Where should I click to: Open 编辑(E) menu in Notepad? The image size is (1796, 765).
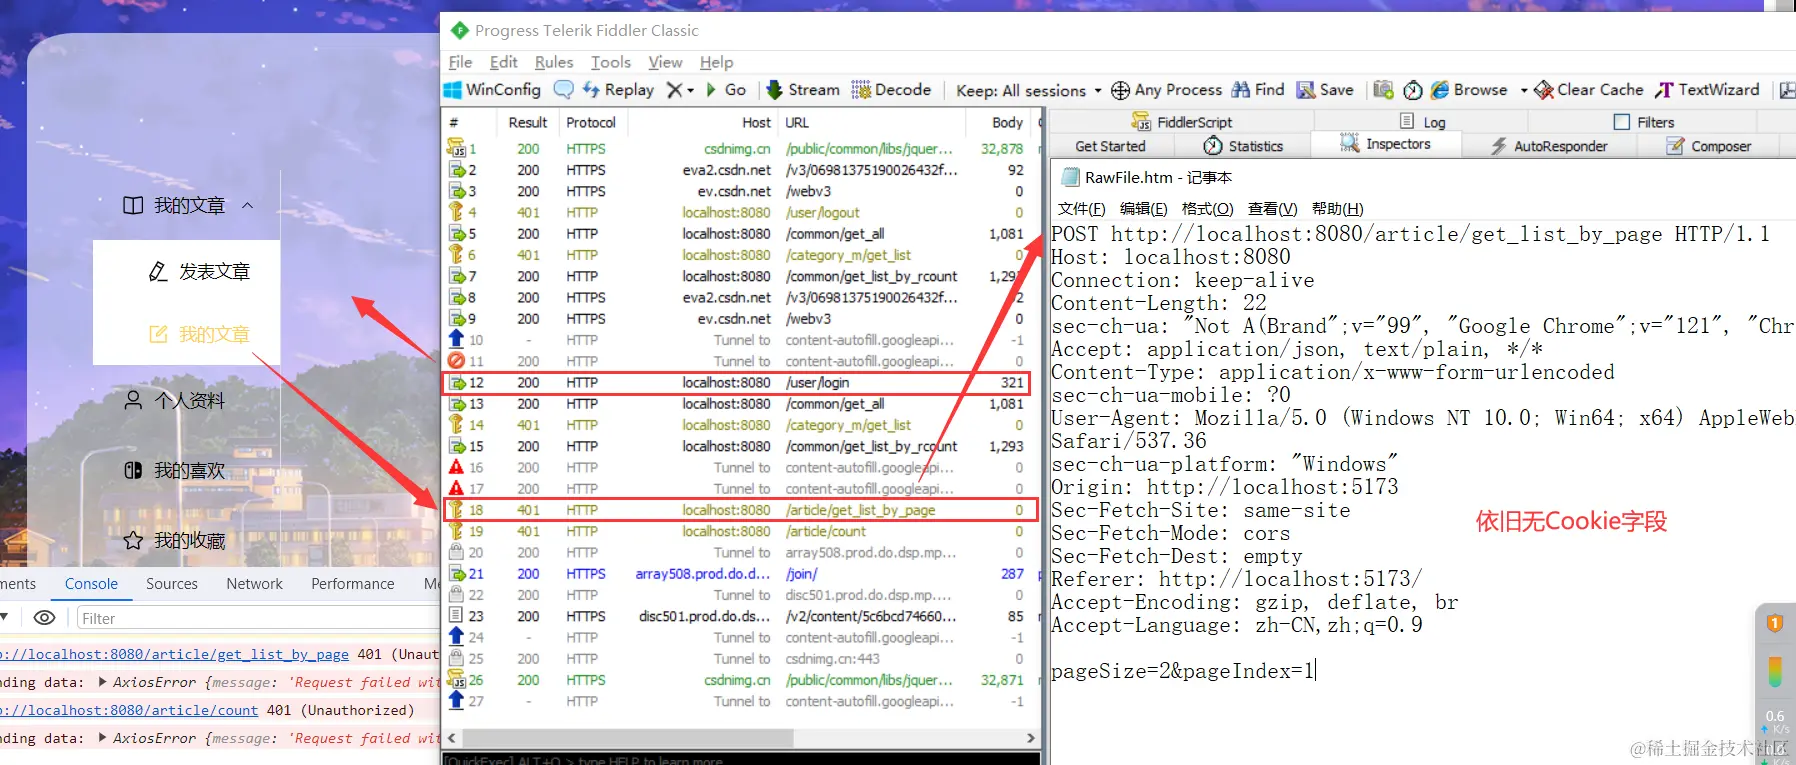tap(1143, 209)
